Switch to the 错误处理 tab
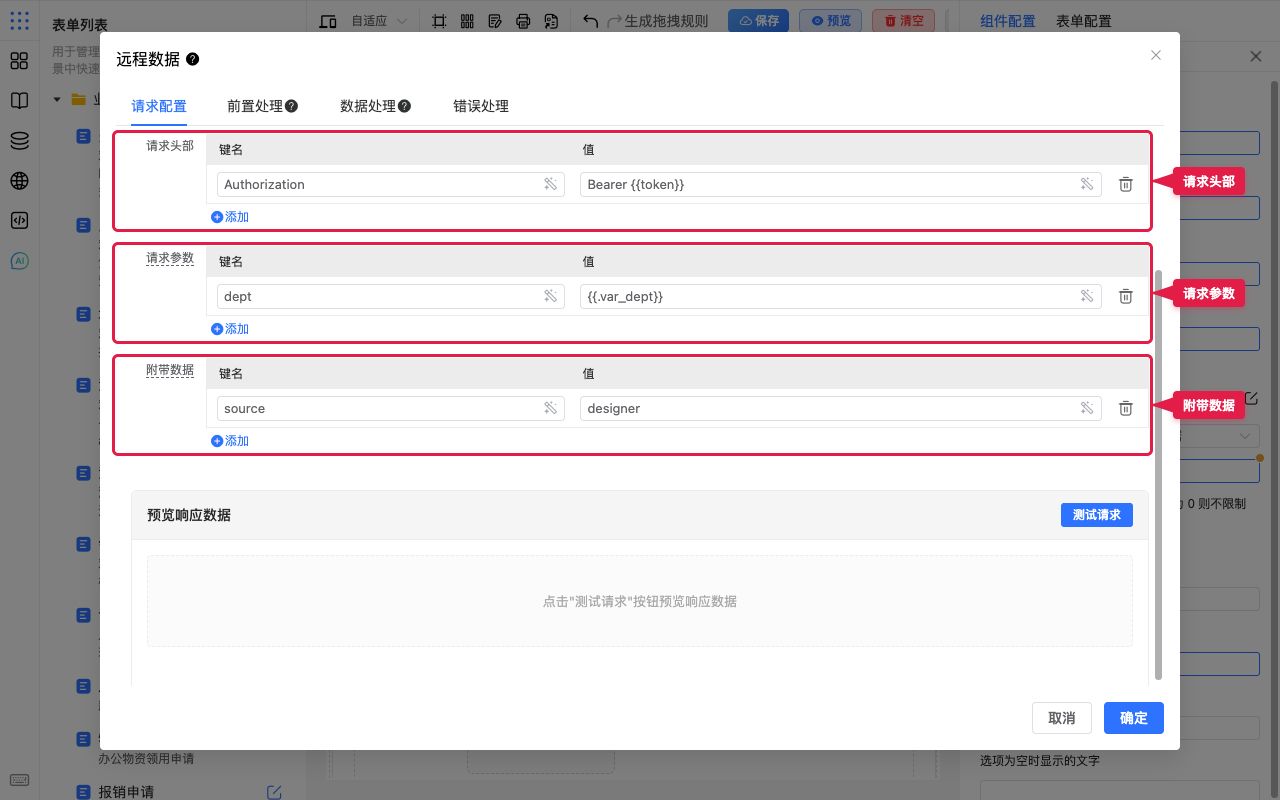Image resolution: width=1280 pixels, height=800 pixels. pos(481,106)
